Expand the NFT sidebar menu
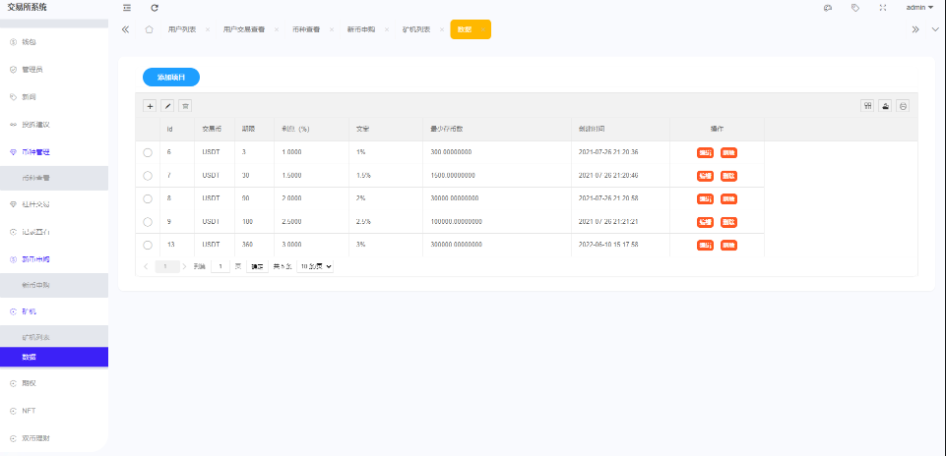 coord(54,411)
